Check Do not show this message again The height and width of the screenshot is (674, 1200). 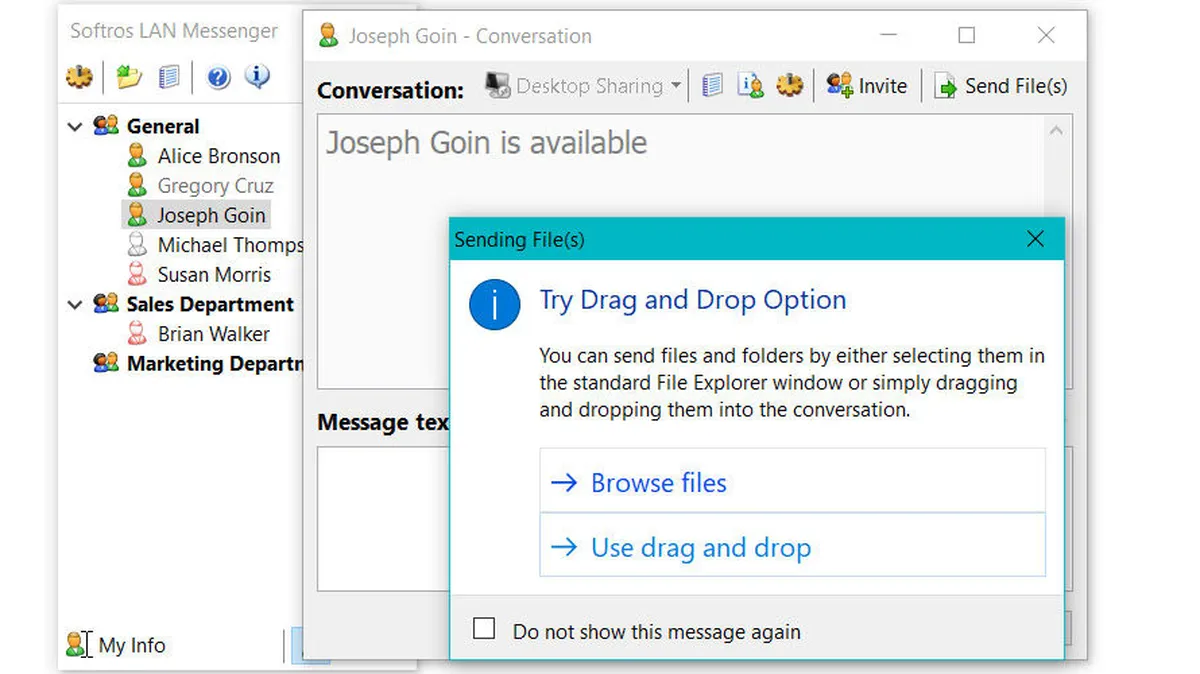click(485, 628)
